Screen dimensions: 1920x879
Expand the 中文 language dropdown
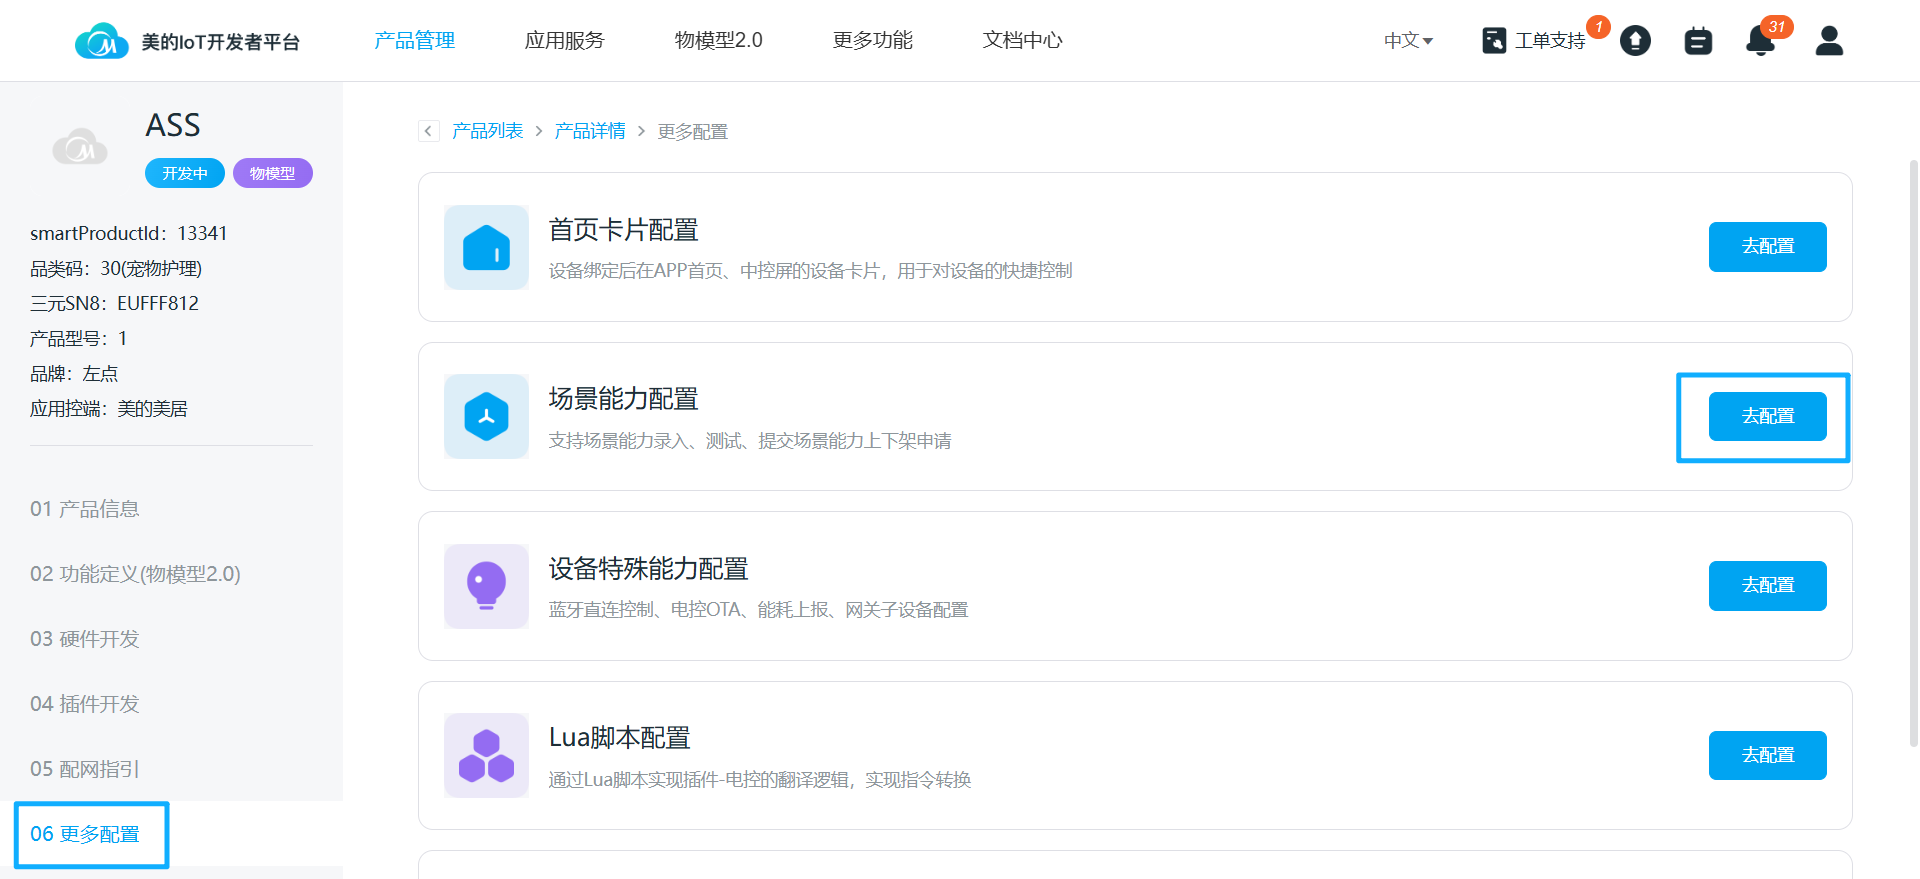pyautogui.click(x=1408, y=41)
